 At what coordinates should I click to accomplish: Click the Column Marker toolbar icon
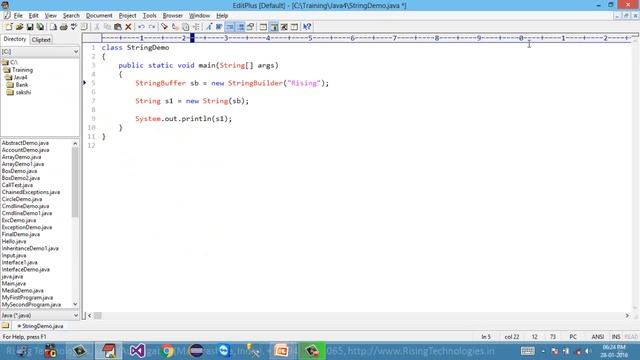[x=251, y=27]
